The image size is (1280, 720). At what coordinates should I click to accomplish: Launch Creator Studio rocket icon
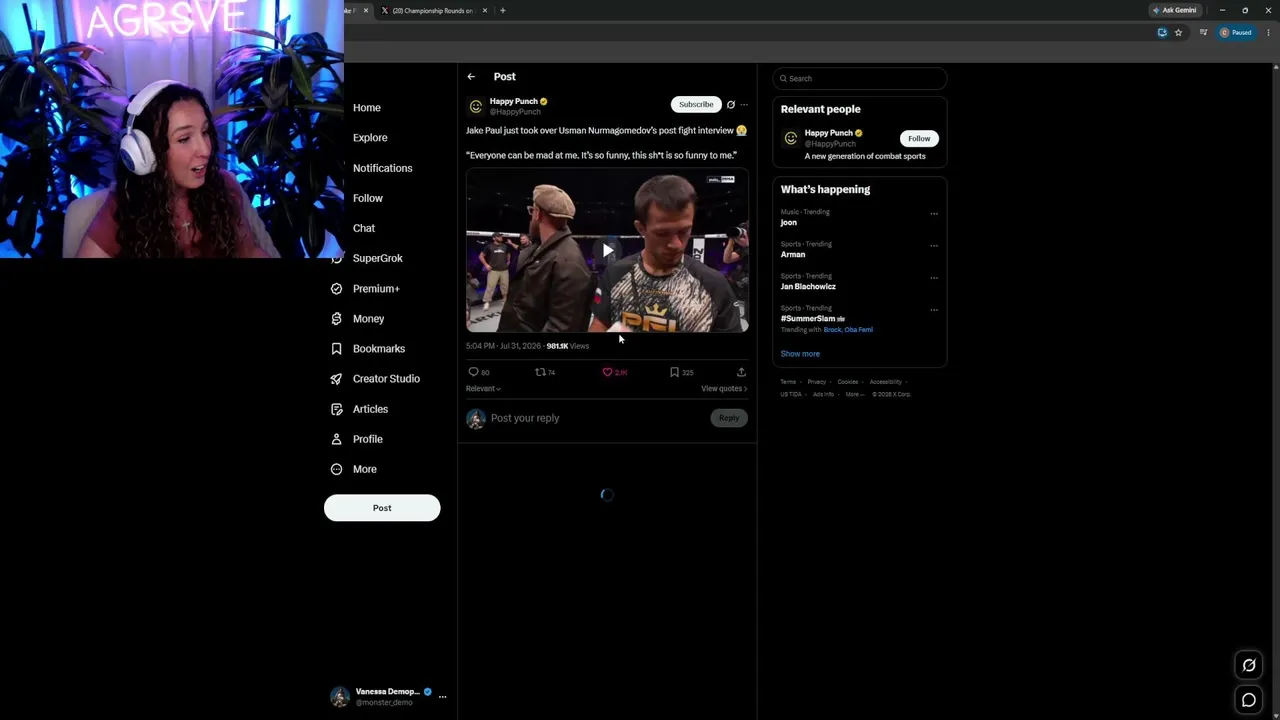point(336,379)
